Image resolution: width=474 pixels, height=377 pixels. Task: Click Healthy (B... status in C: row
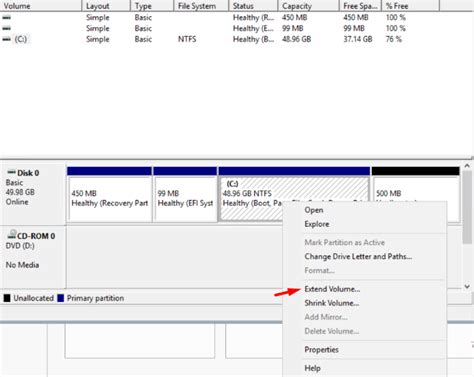pos(253,39)
